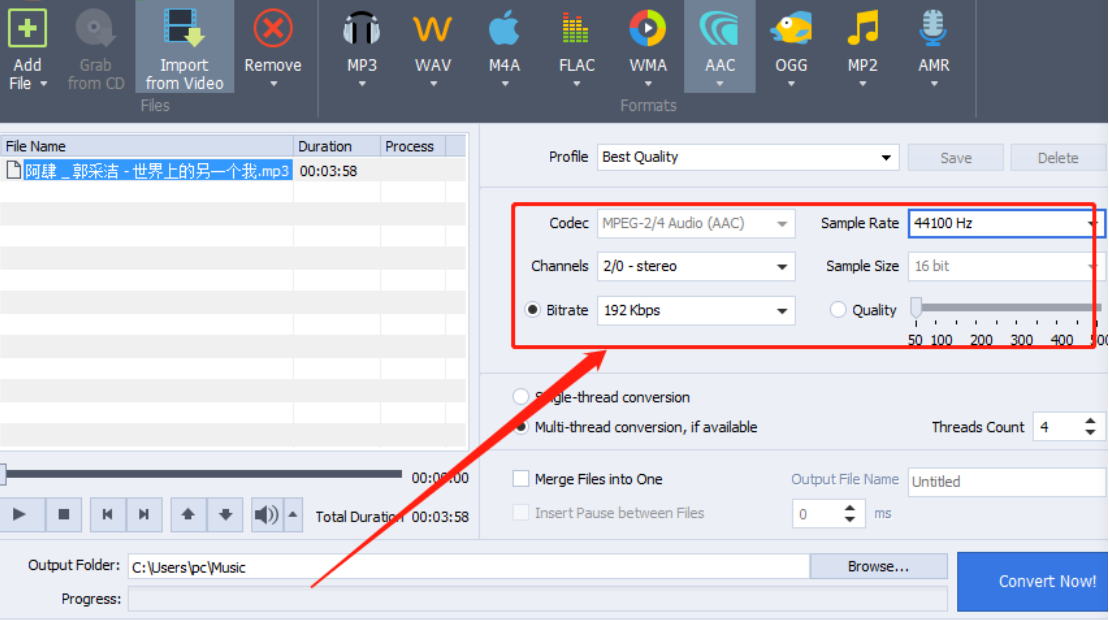Decrease pause ms value down arrow
The width and height of the screenshot is (1109, 620).
click(849, 519)
